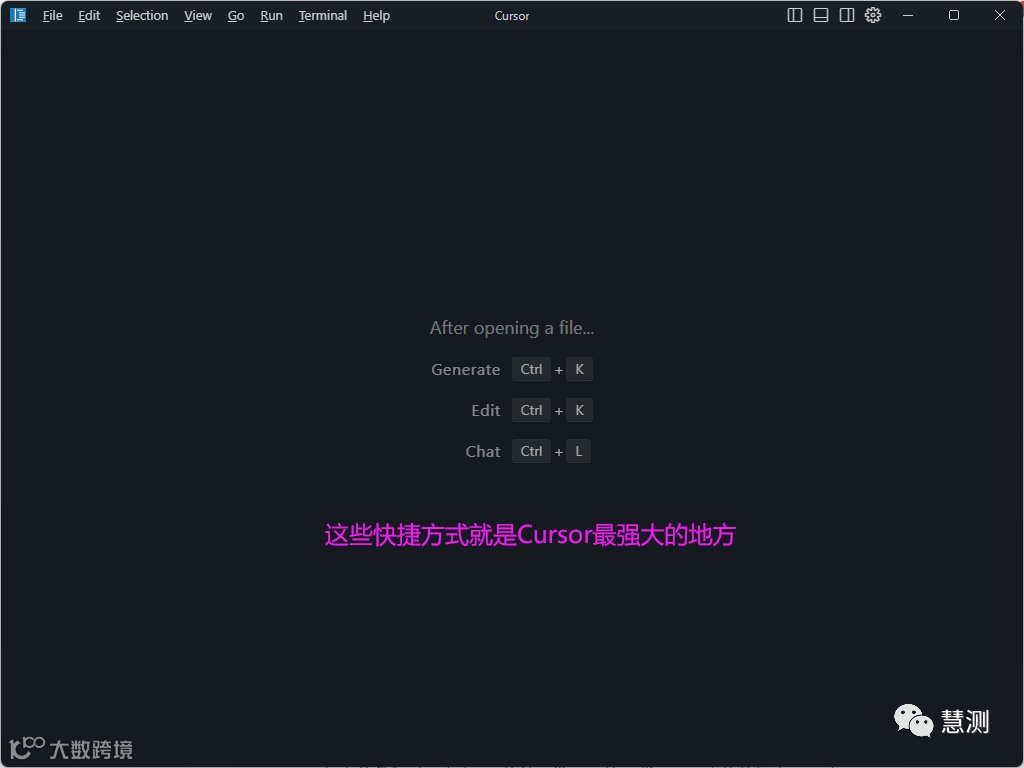Open the Help menu
1024x768 pixels.
pyautogui.click(x=376, y=16)
